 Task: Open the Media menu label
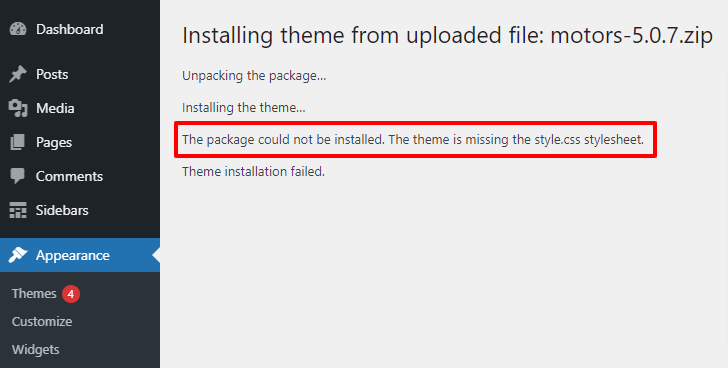pos(55,108)
